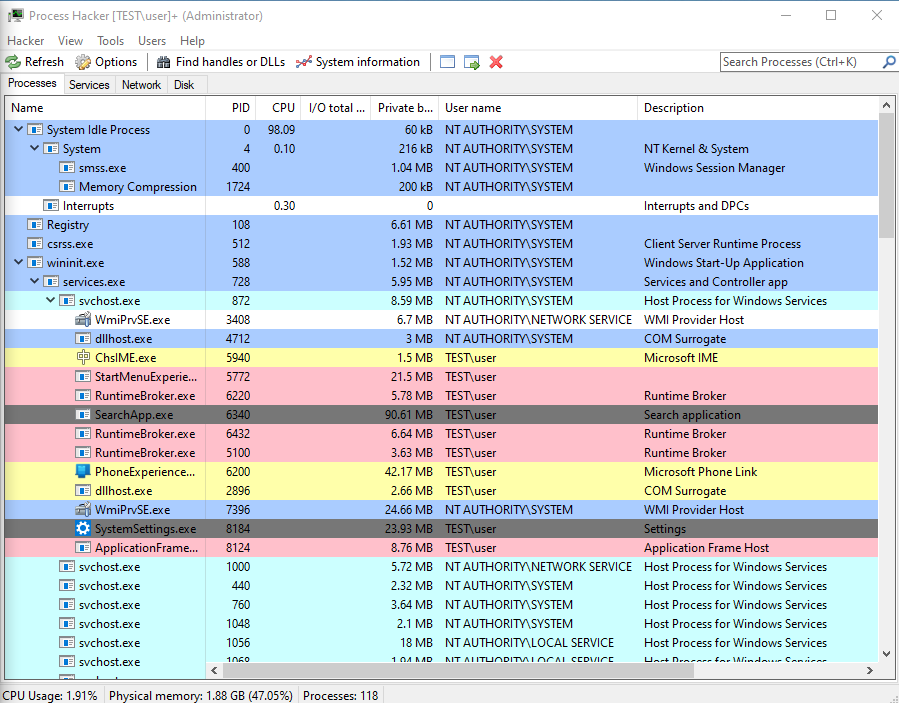The image size is (899, 703).
Task: Click the smss.exe process icon
Action: point(67,167)
